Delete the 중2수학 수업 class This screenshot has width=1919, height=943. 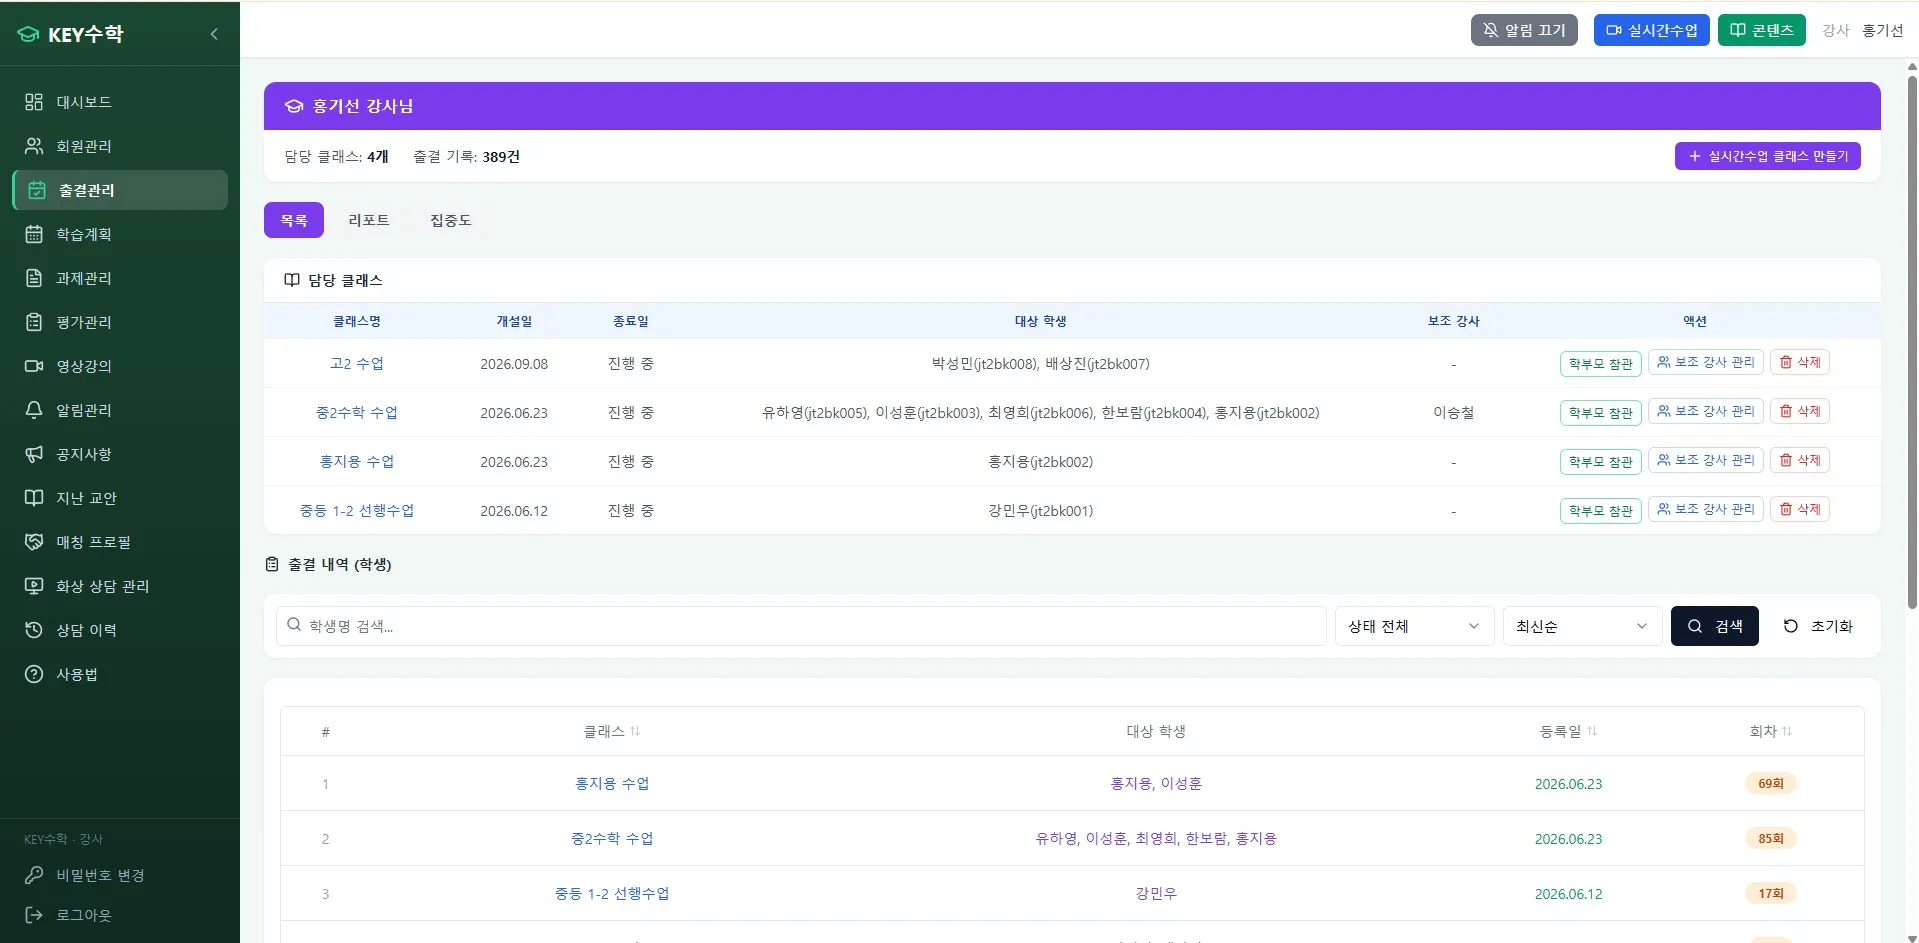(x=1800, y=411)
